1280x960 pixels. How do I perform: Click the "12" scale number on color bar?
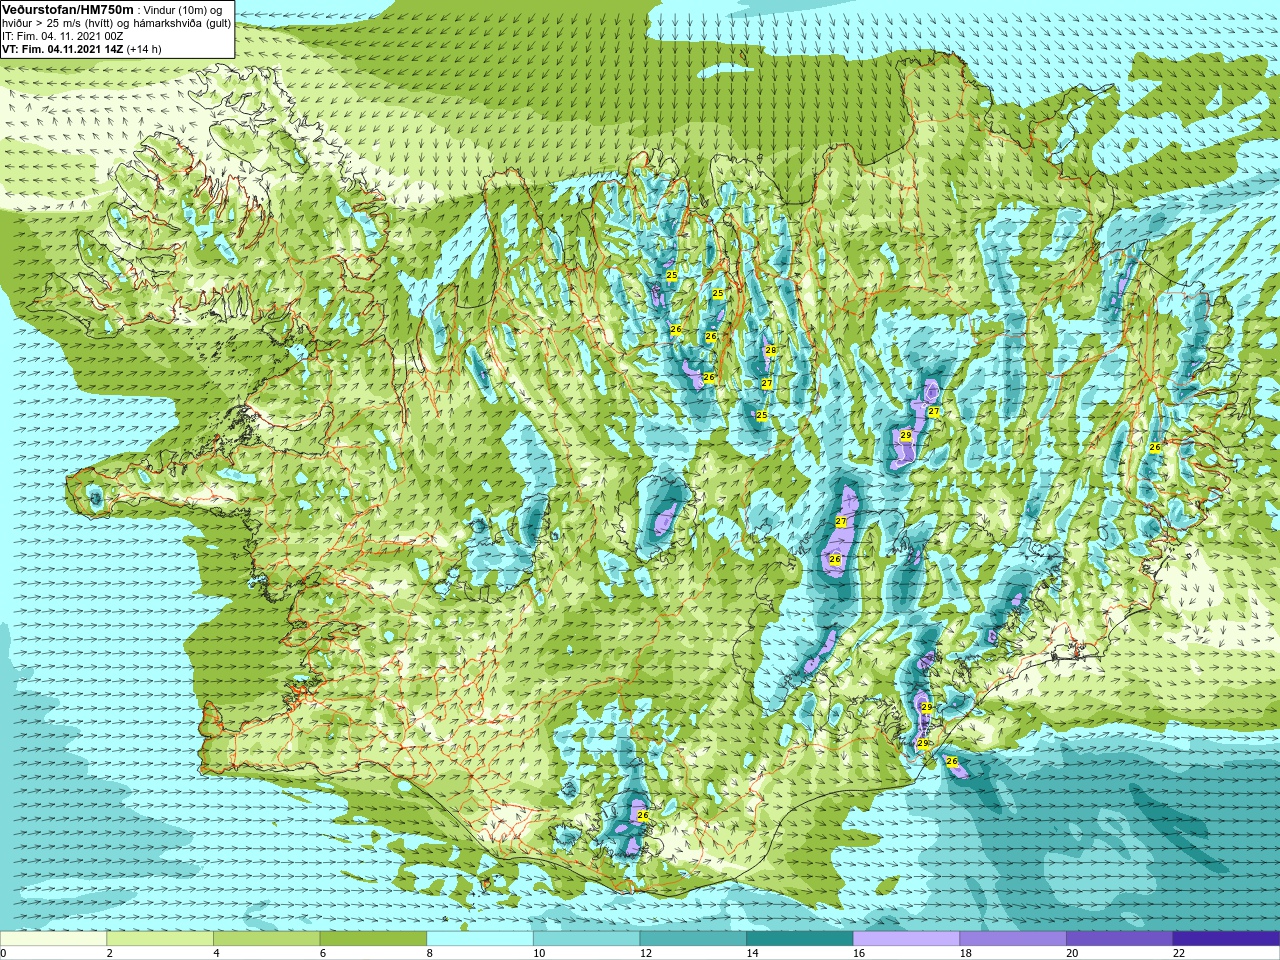tap(646, 953)
